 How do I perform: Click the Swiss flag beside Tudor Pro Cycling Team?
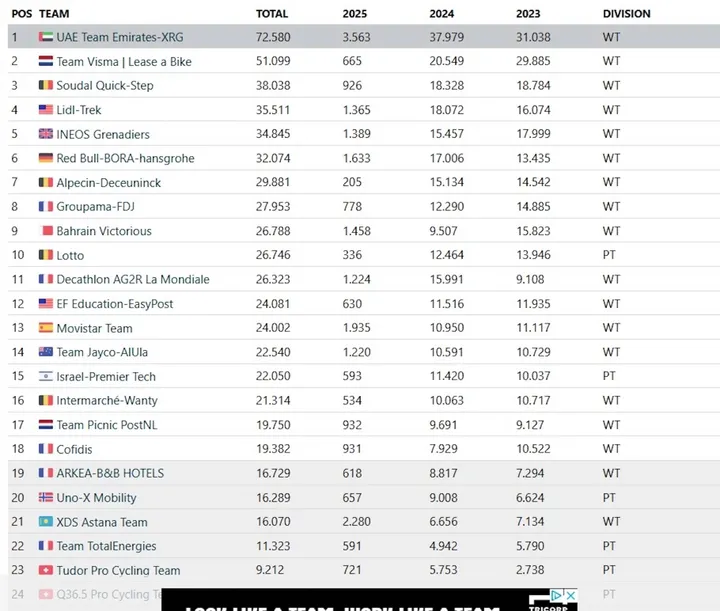click(x=45, y=570)
